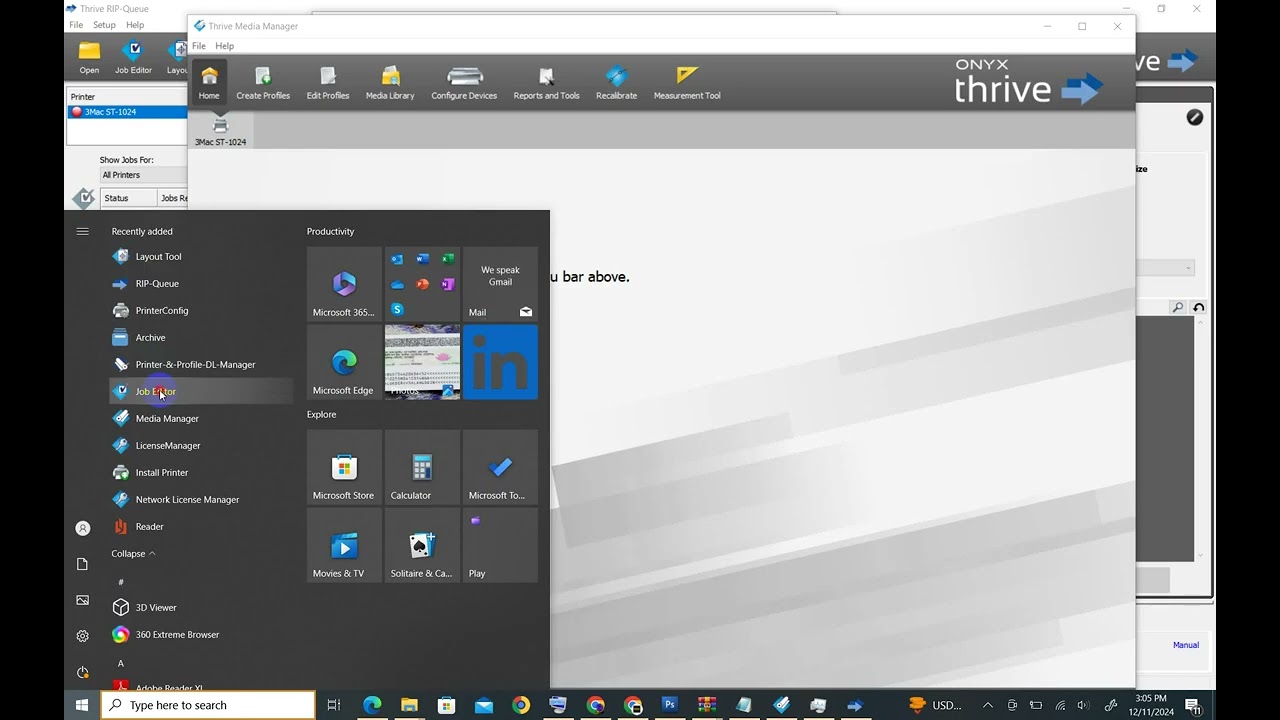Screen dimensions: 1280x720
Task: Open the Microsoft Edge tile
Action: (x=344, y=362)
